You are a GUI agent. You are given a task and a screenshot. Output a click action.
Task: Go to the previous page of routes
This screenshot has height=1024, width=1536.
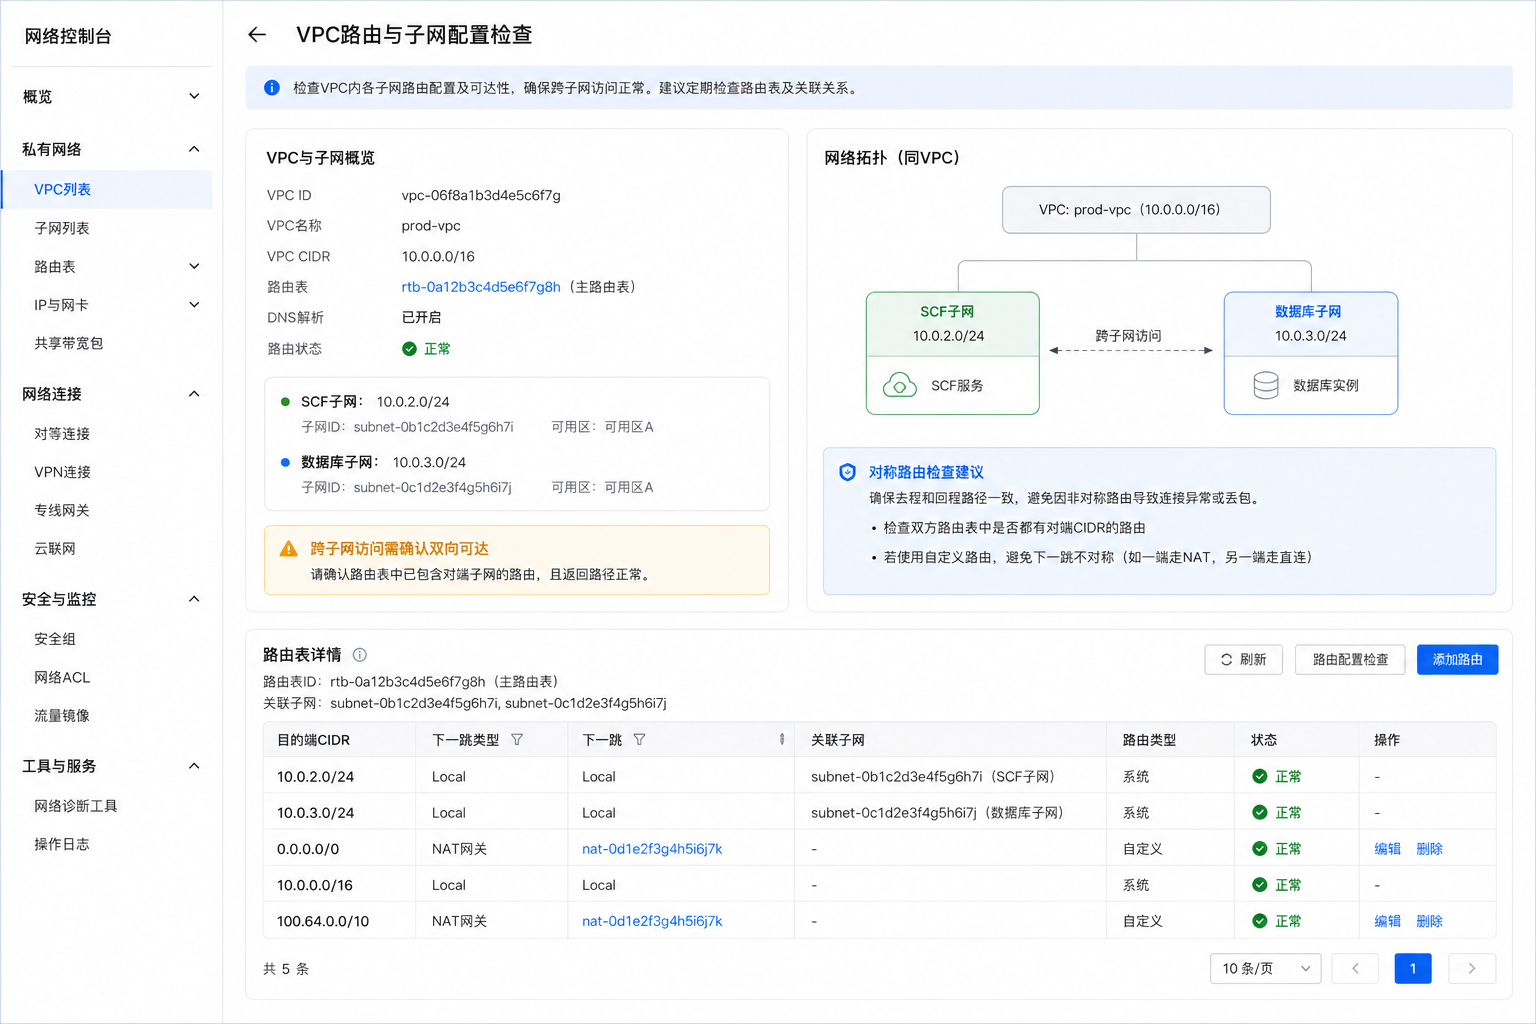[1356, 968]
